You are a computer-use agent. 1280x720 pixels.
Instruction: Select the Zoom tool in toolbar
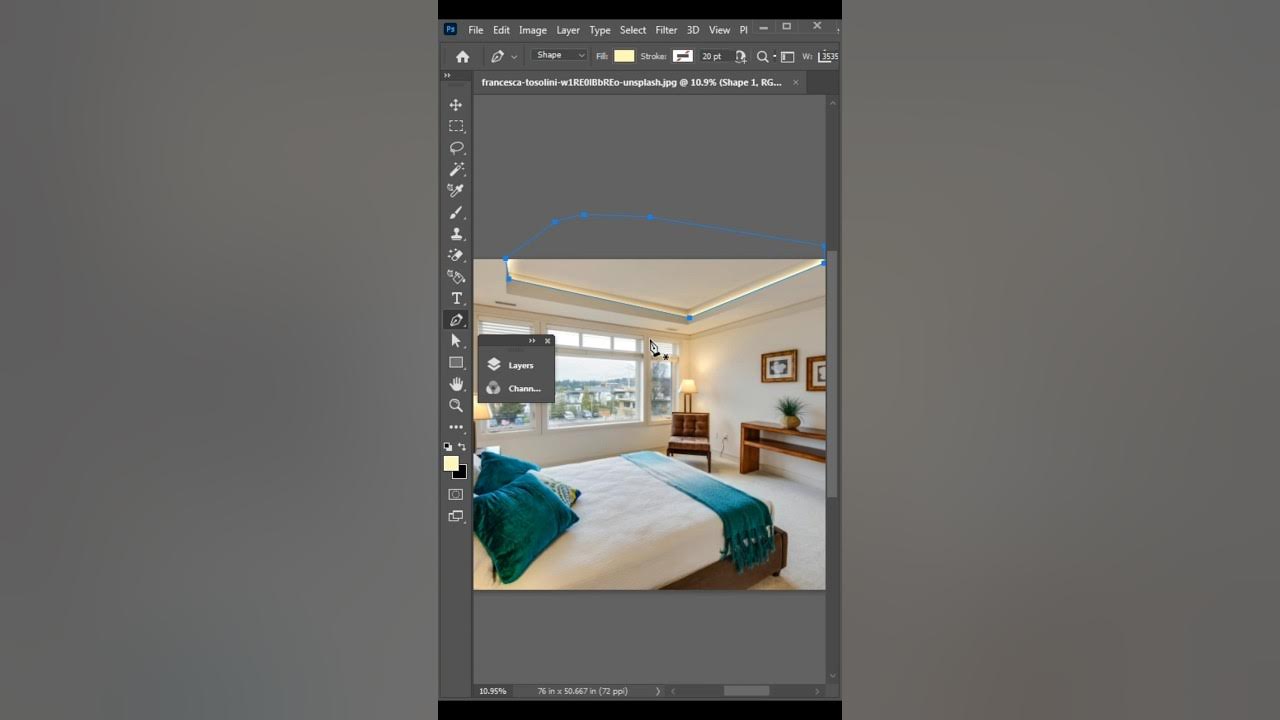pyautogui.click(x=456, y=405)
